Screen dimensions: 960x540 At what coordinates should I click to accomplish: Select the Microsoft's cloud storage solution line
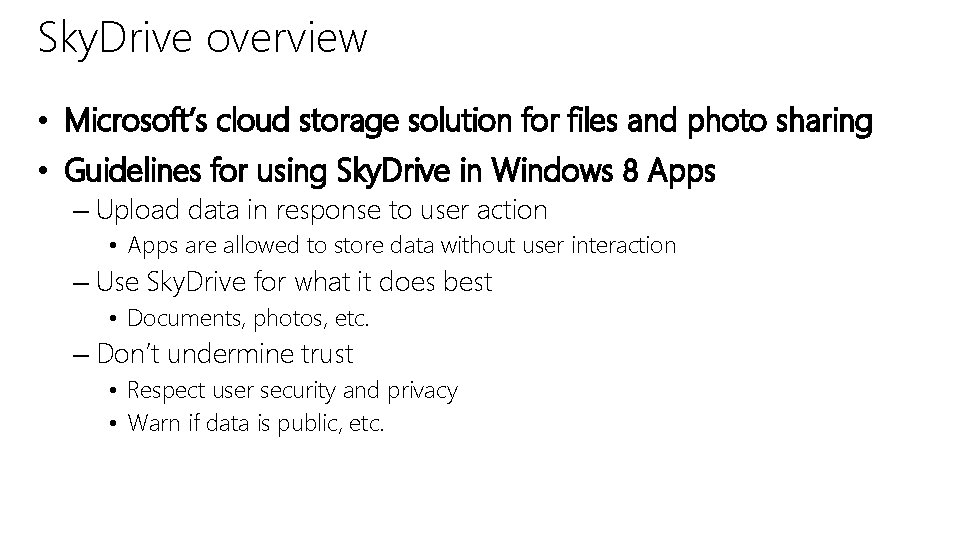(x=468, y=121)
